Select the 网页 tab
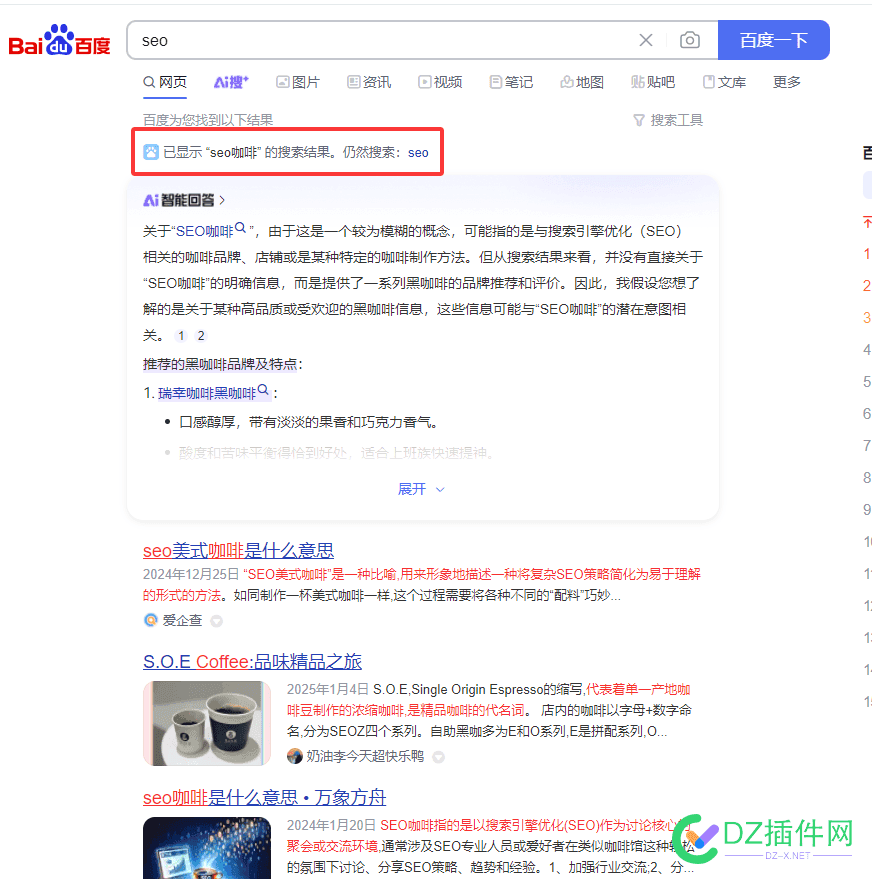This screenshot has height=879, width=872. (165, 82)
